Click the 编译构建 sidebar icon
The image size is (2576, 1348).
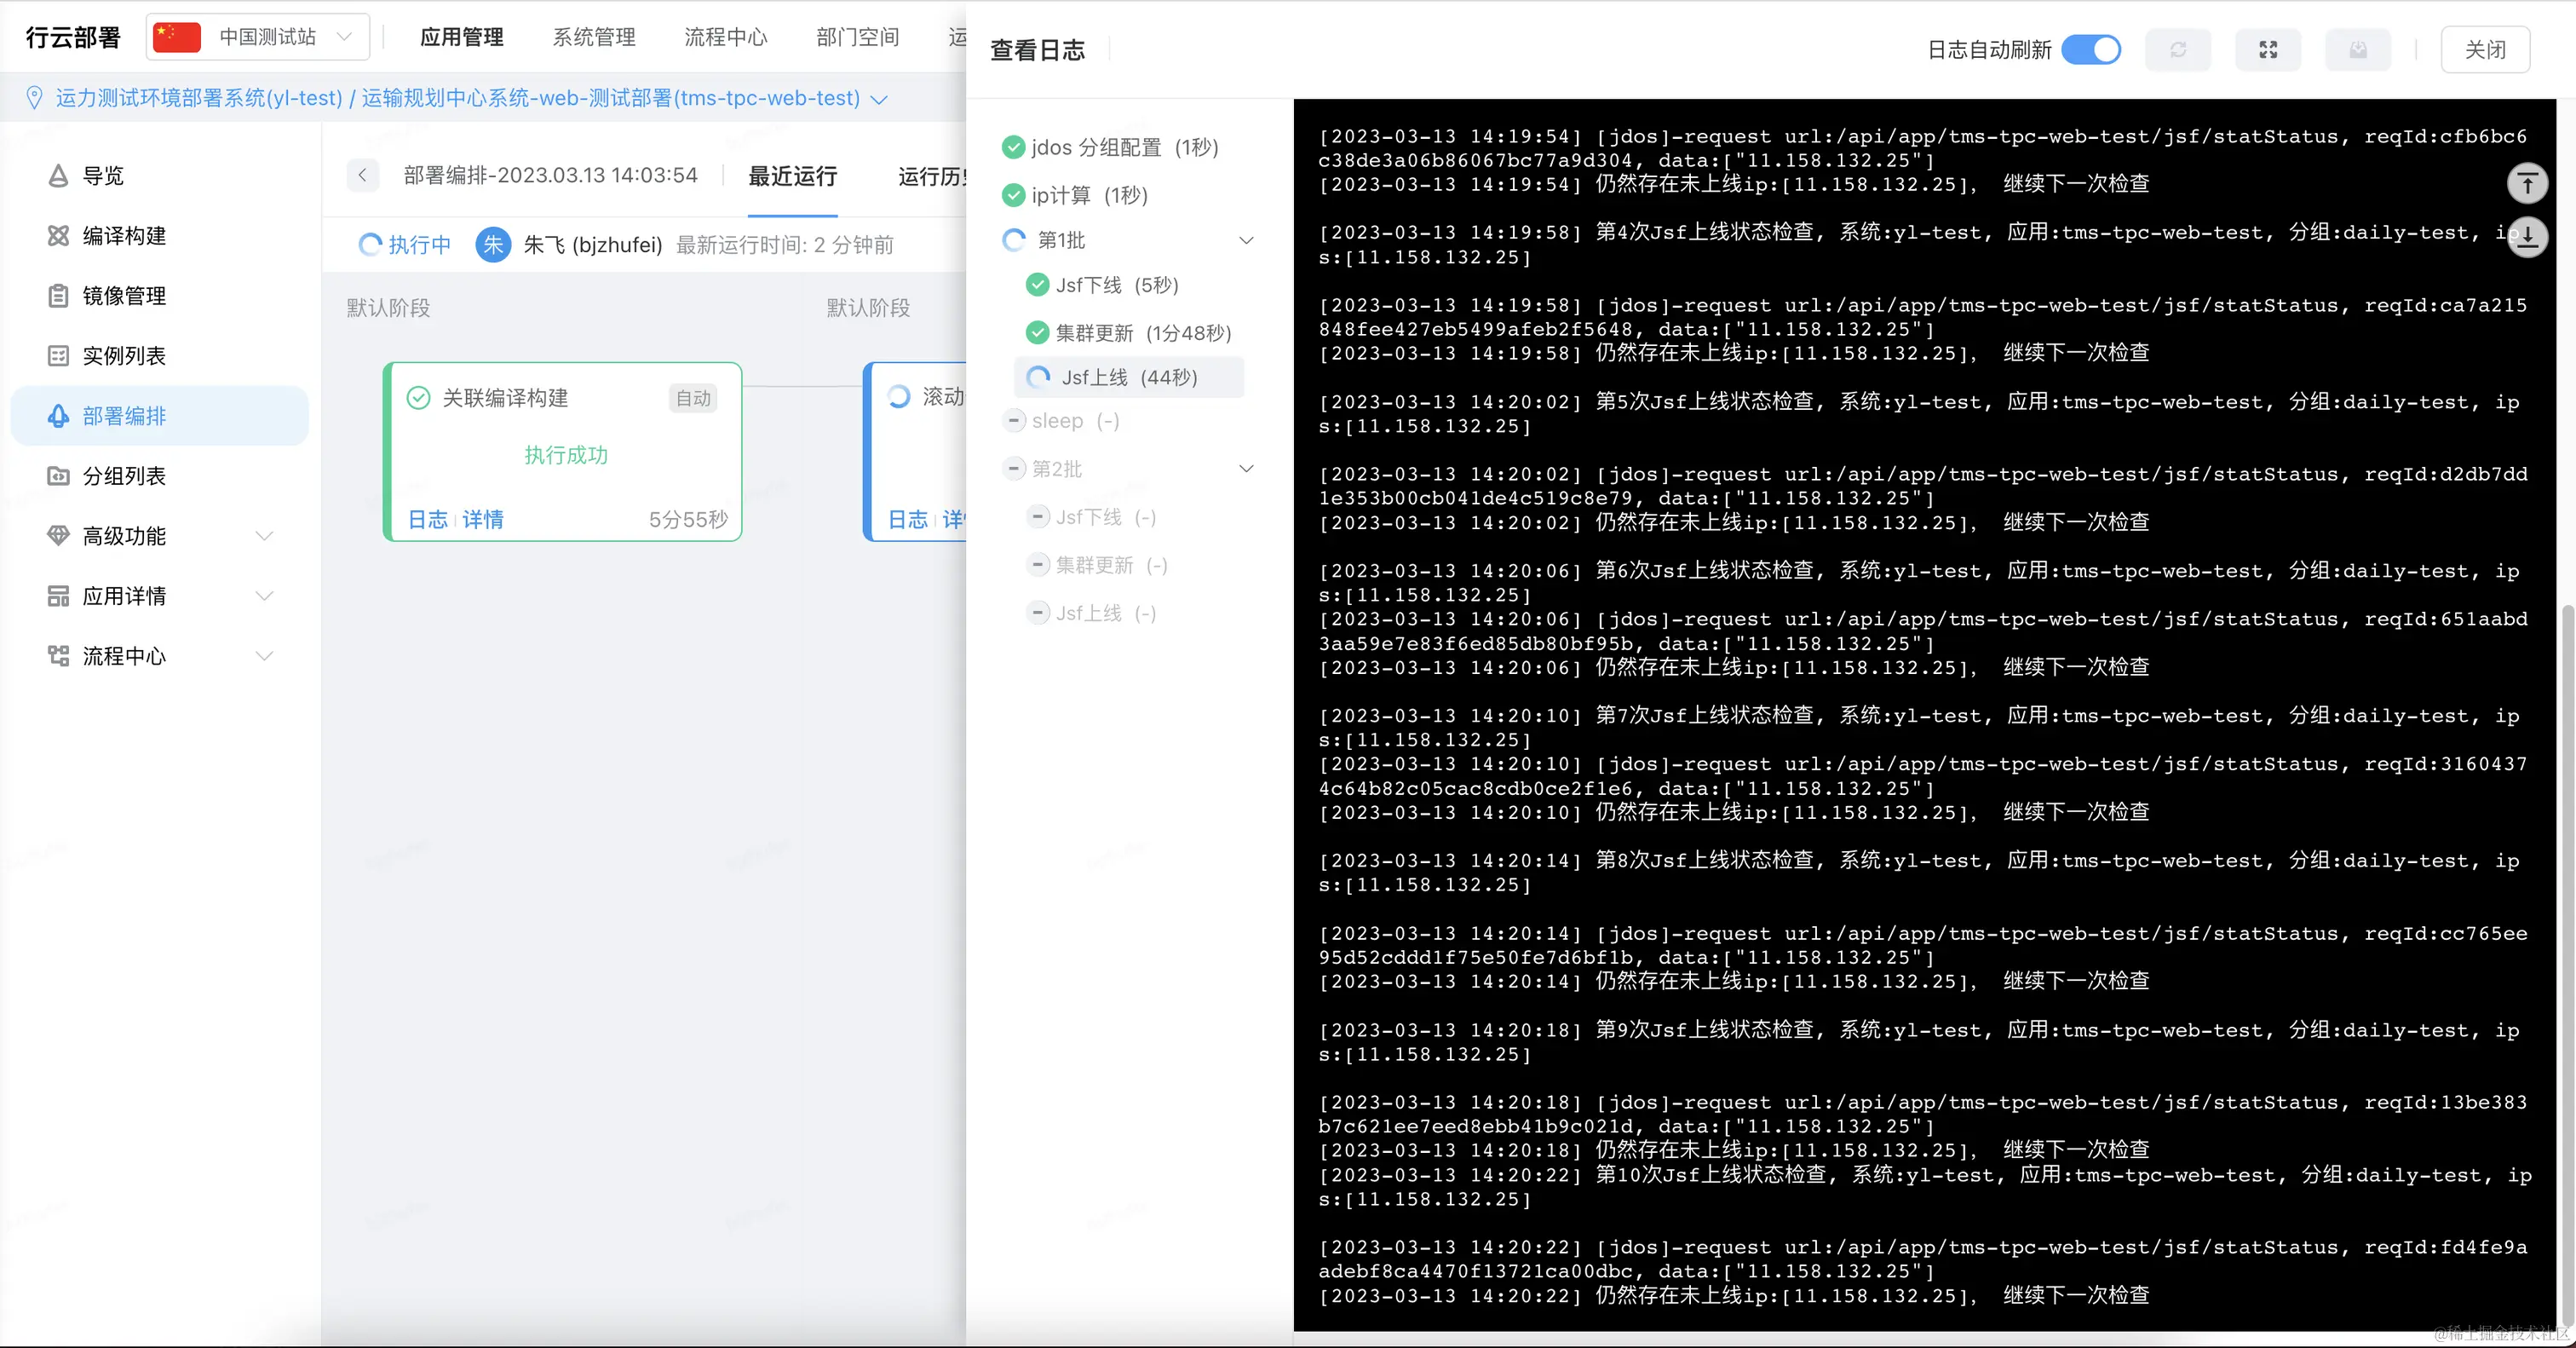58,236
